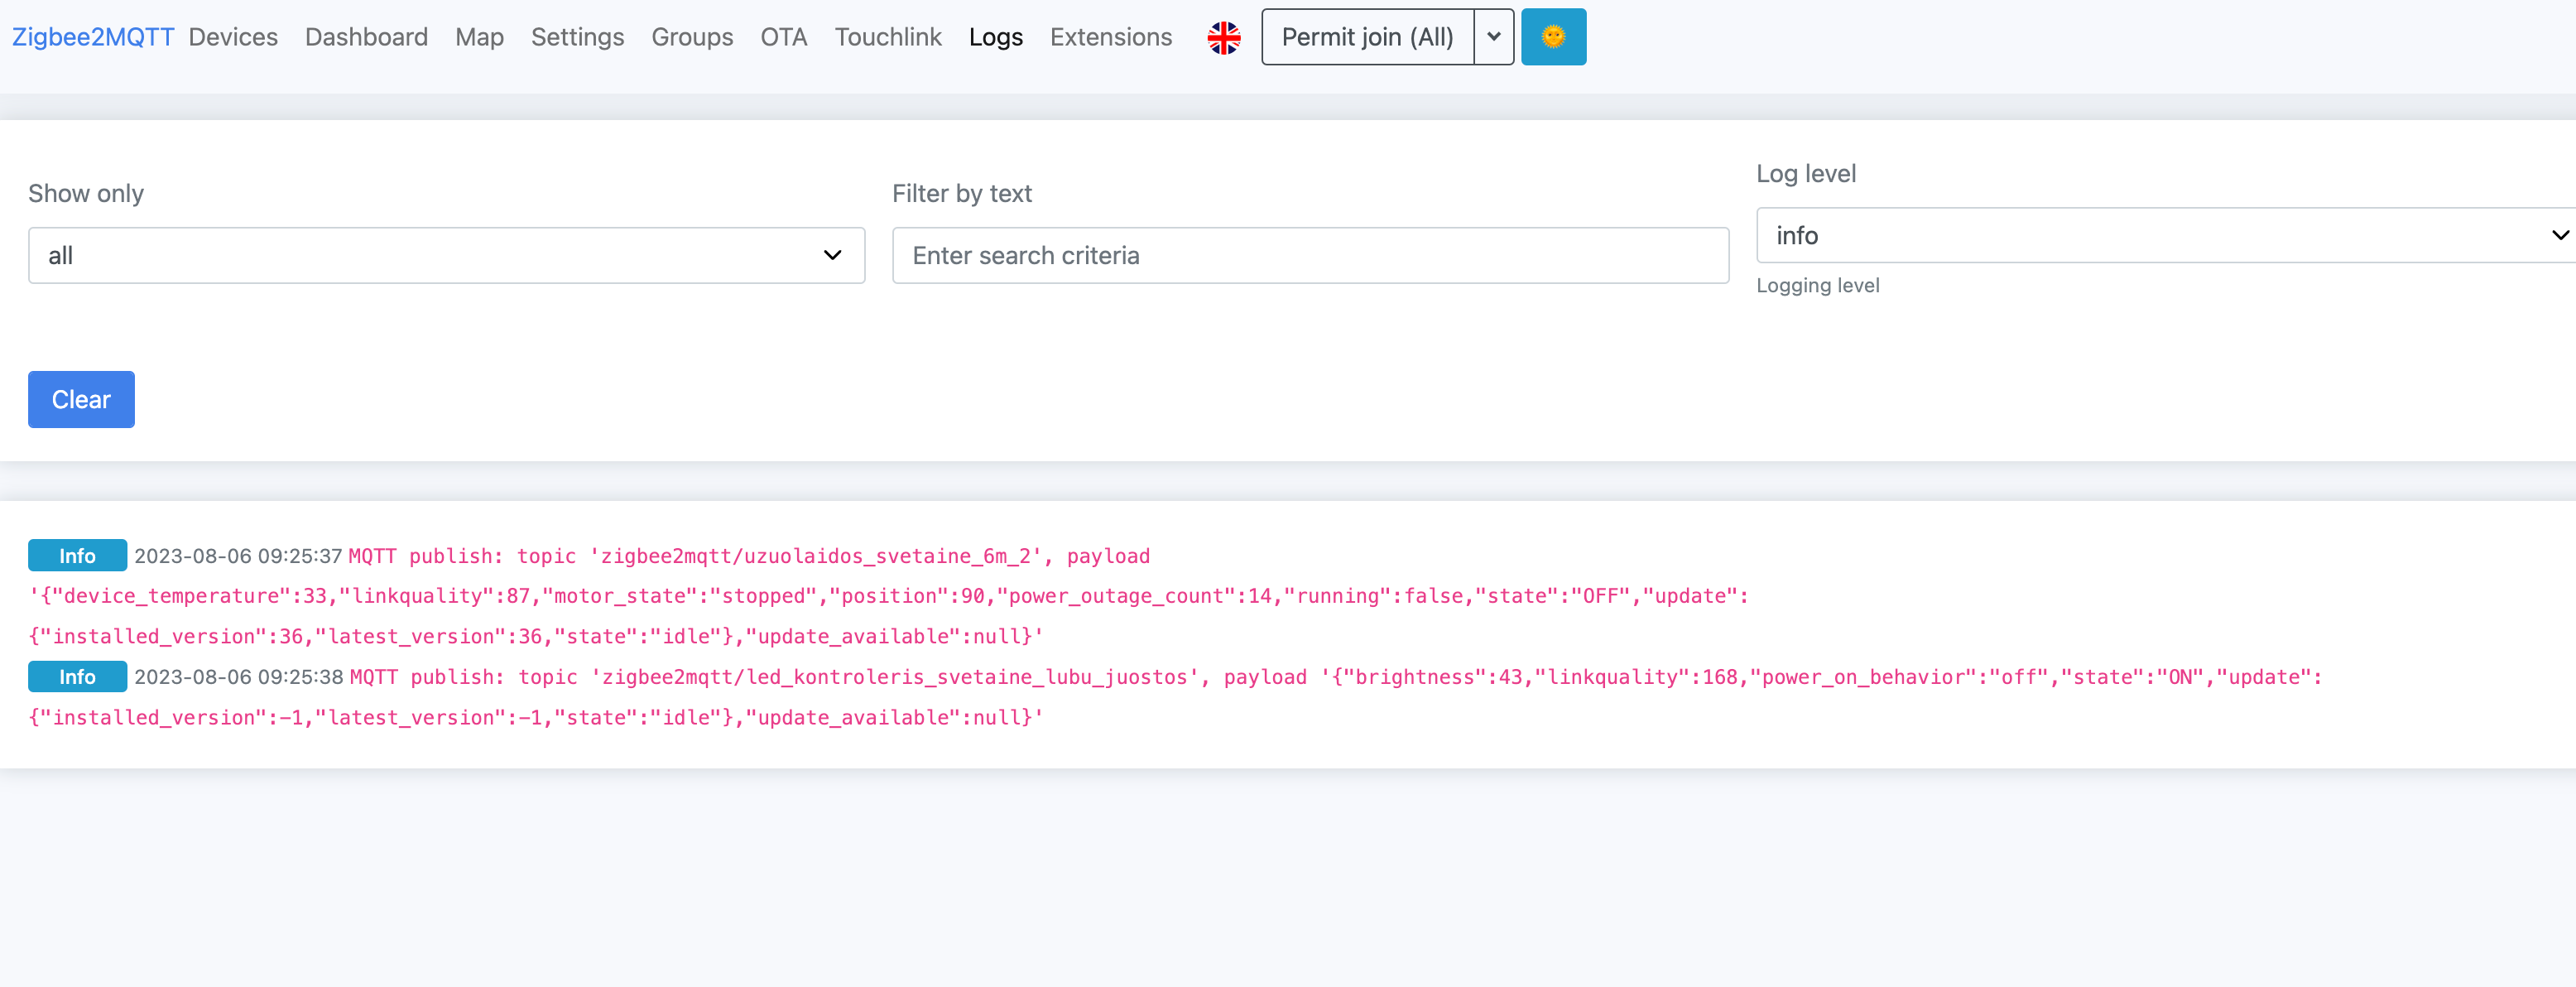2576x987 pixels.
Task: Open the Dashboard tab
Action: 366,37
